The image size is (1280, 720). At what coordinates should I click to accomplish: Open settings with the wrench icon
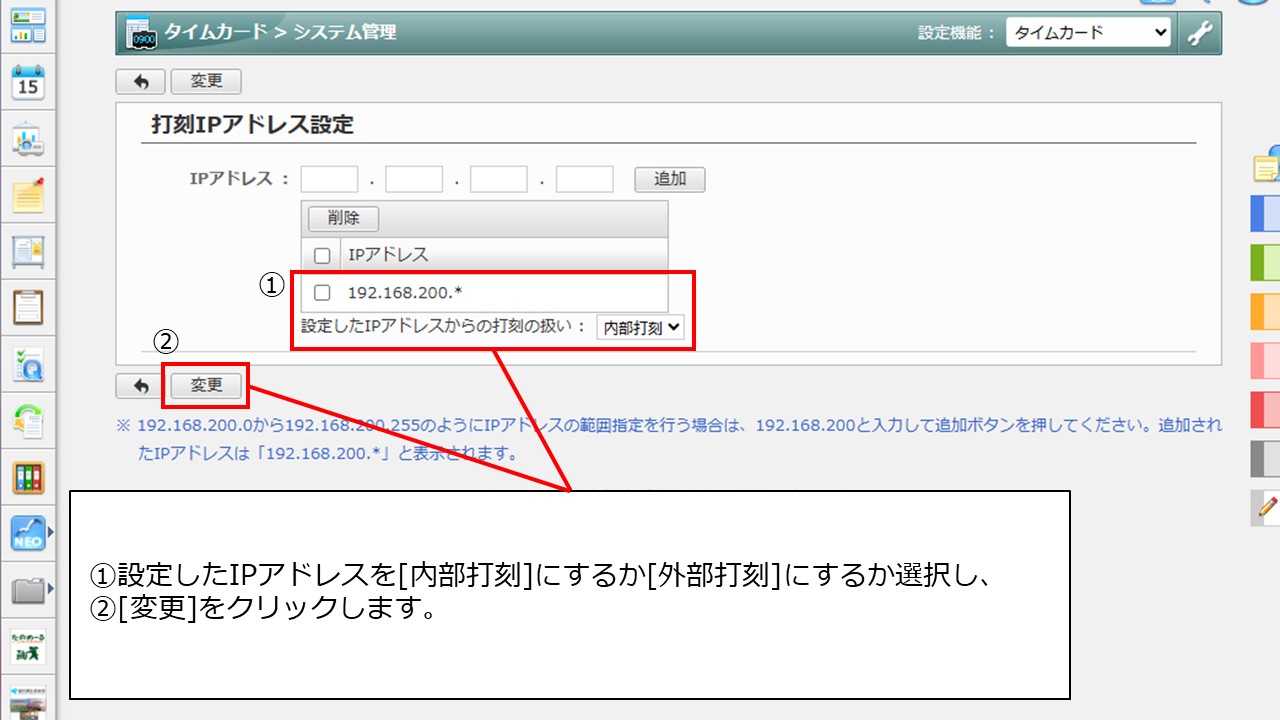(x=1200, y=33)
